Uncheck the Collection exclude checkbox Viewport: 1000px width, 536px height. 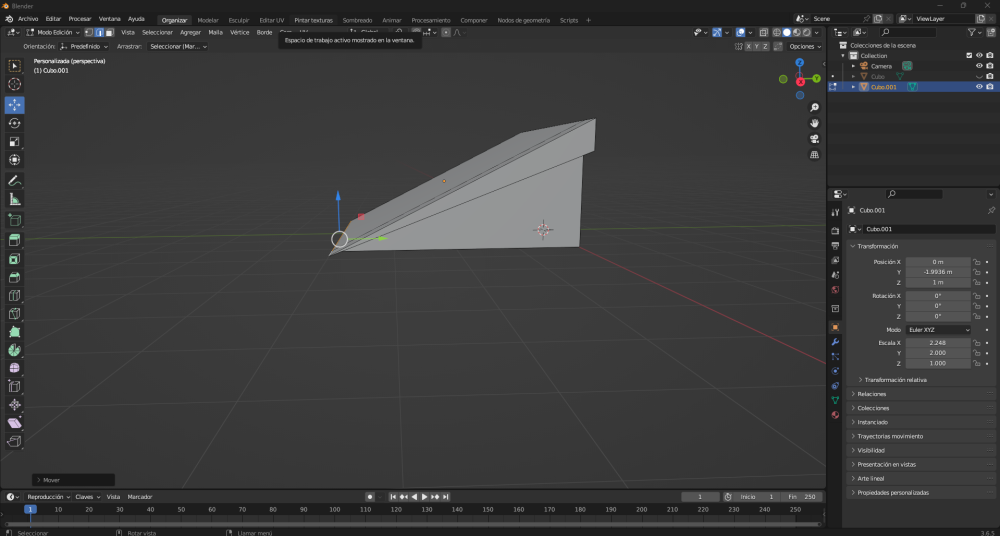pos(968,56)
